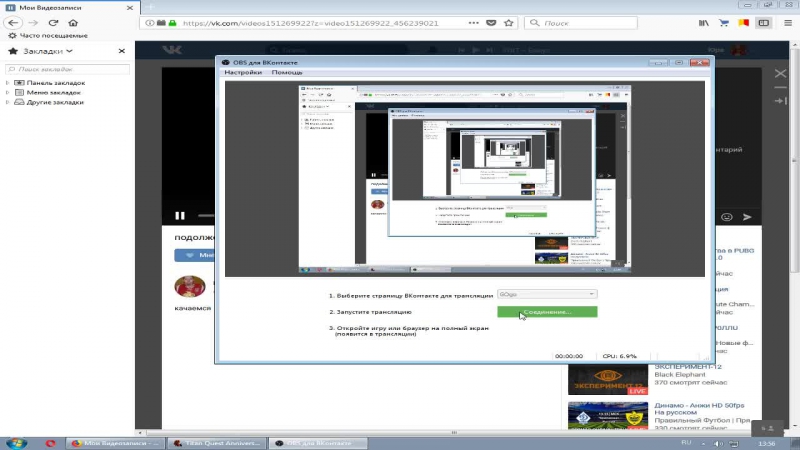The height and width of the screenshot is (450, 800).
Task: Click the Firefox Поиск search box
Action: point(581,23)
